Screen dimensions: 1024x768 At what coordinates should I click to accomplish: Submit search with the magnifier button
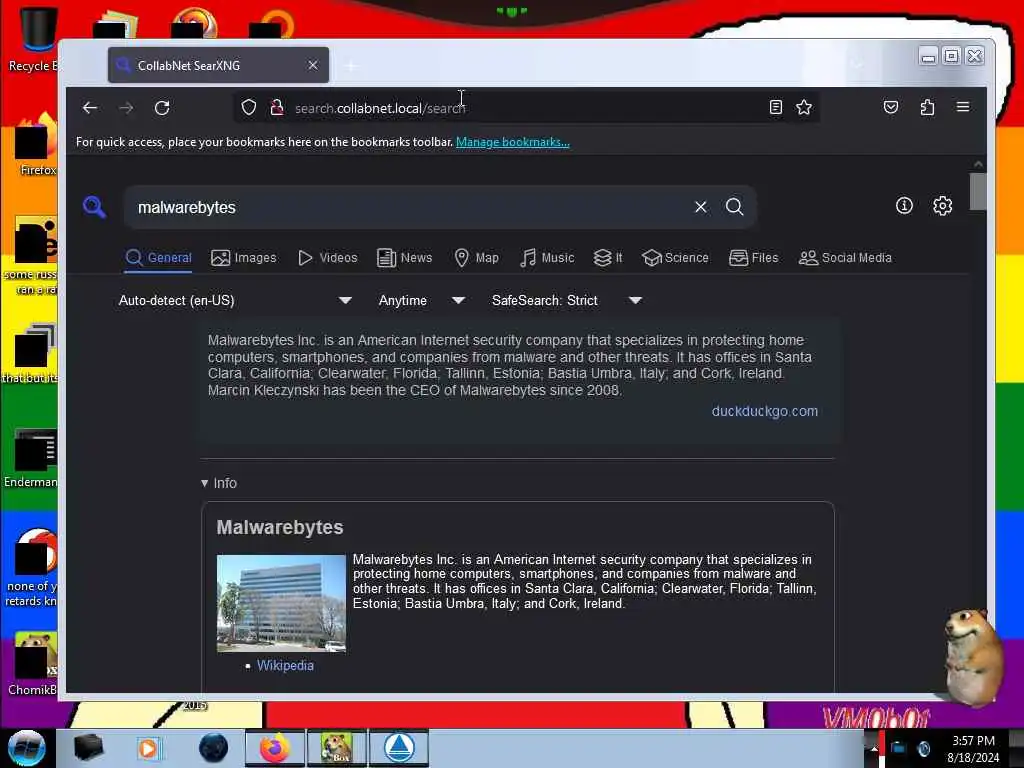(735, 207)
